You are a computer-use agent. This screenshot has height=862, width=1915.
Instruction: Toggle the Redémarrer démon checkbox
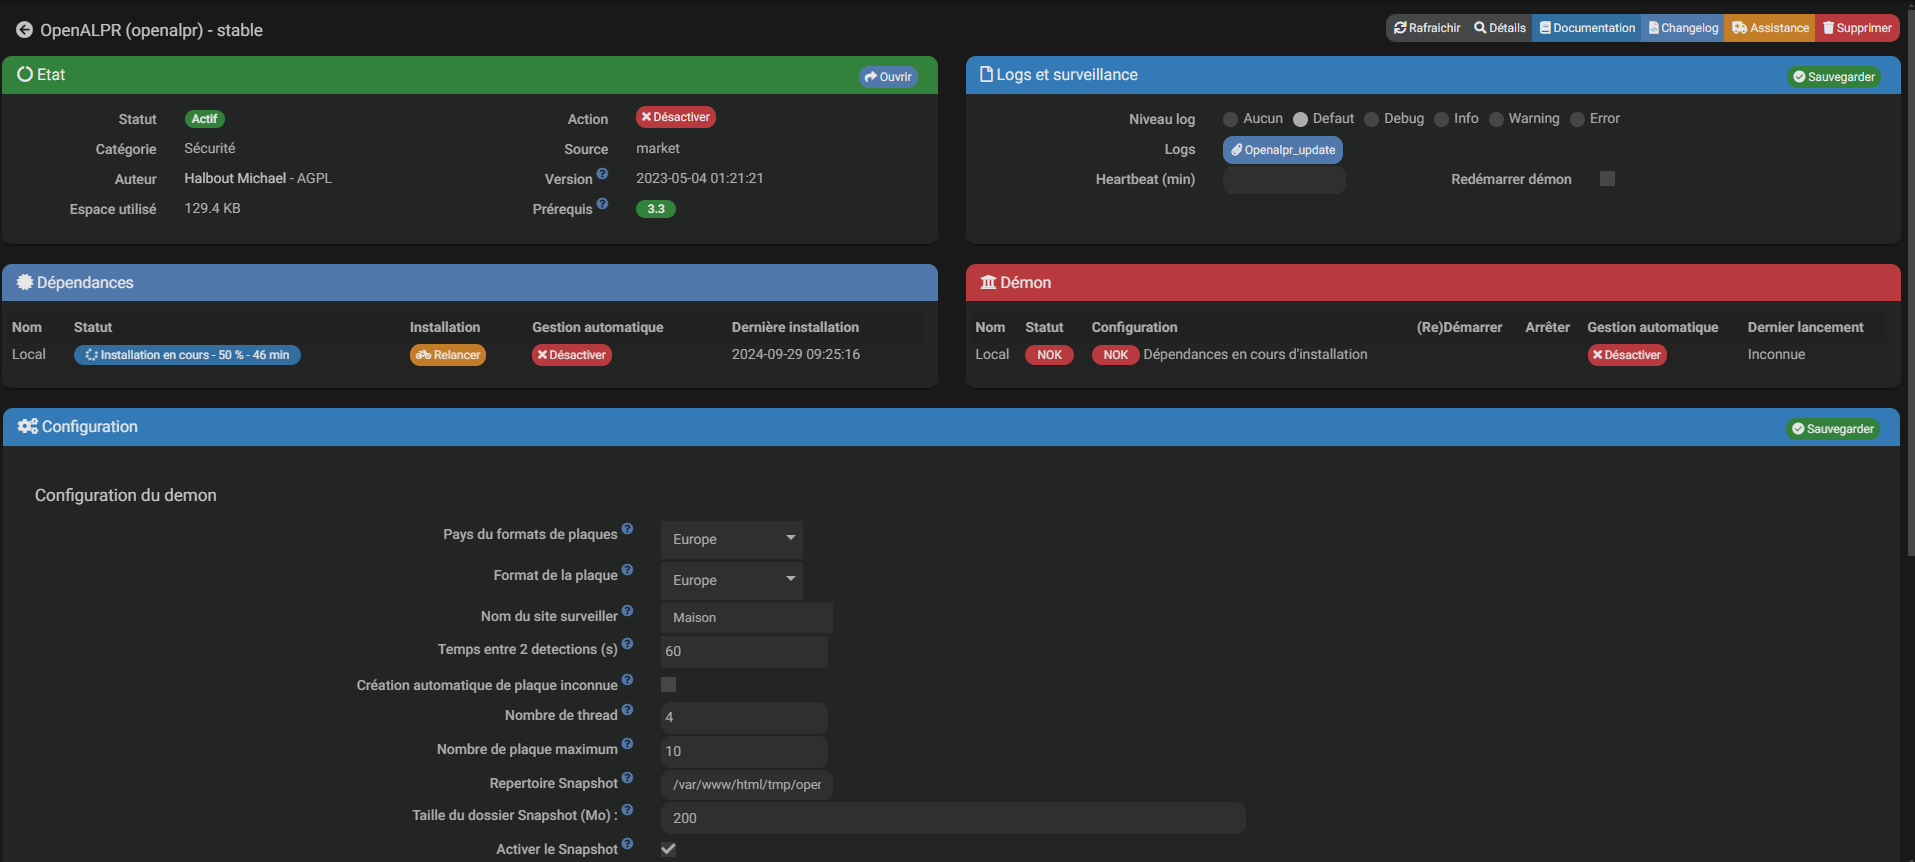[x=1607, y=178]
